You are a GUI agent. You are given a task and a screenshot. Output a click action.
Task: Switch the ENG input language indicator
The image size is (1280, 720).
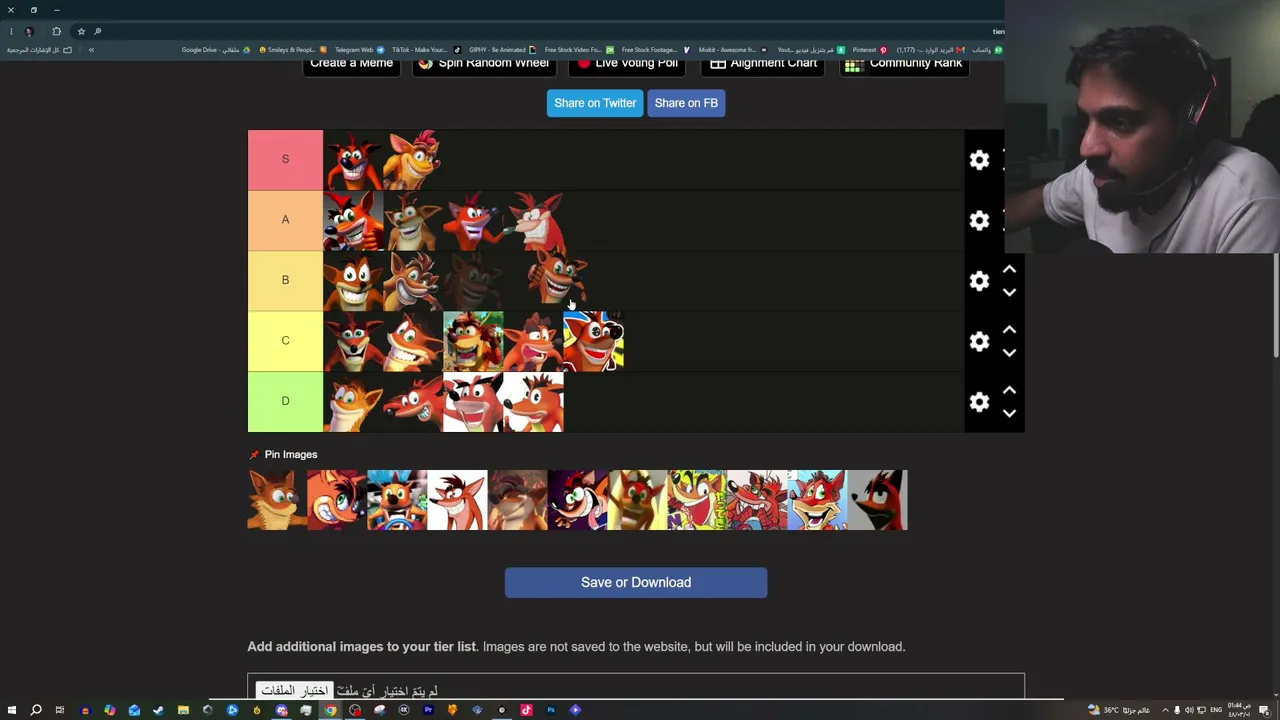[1216, 710]
